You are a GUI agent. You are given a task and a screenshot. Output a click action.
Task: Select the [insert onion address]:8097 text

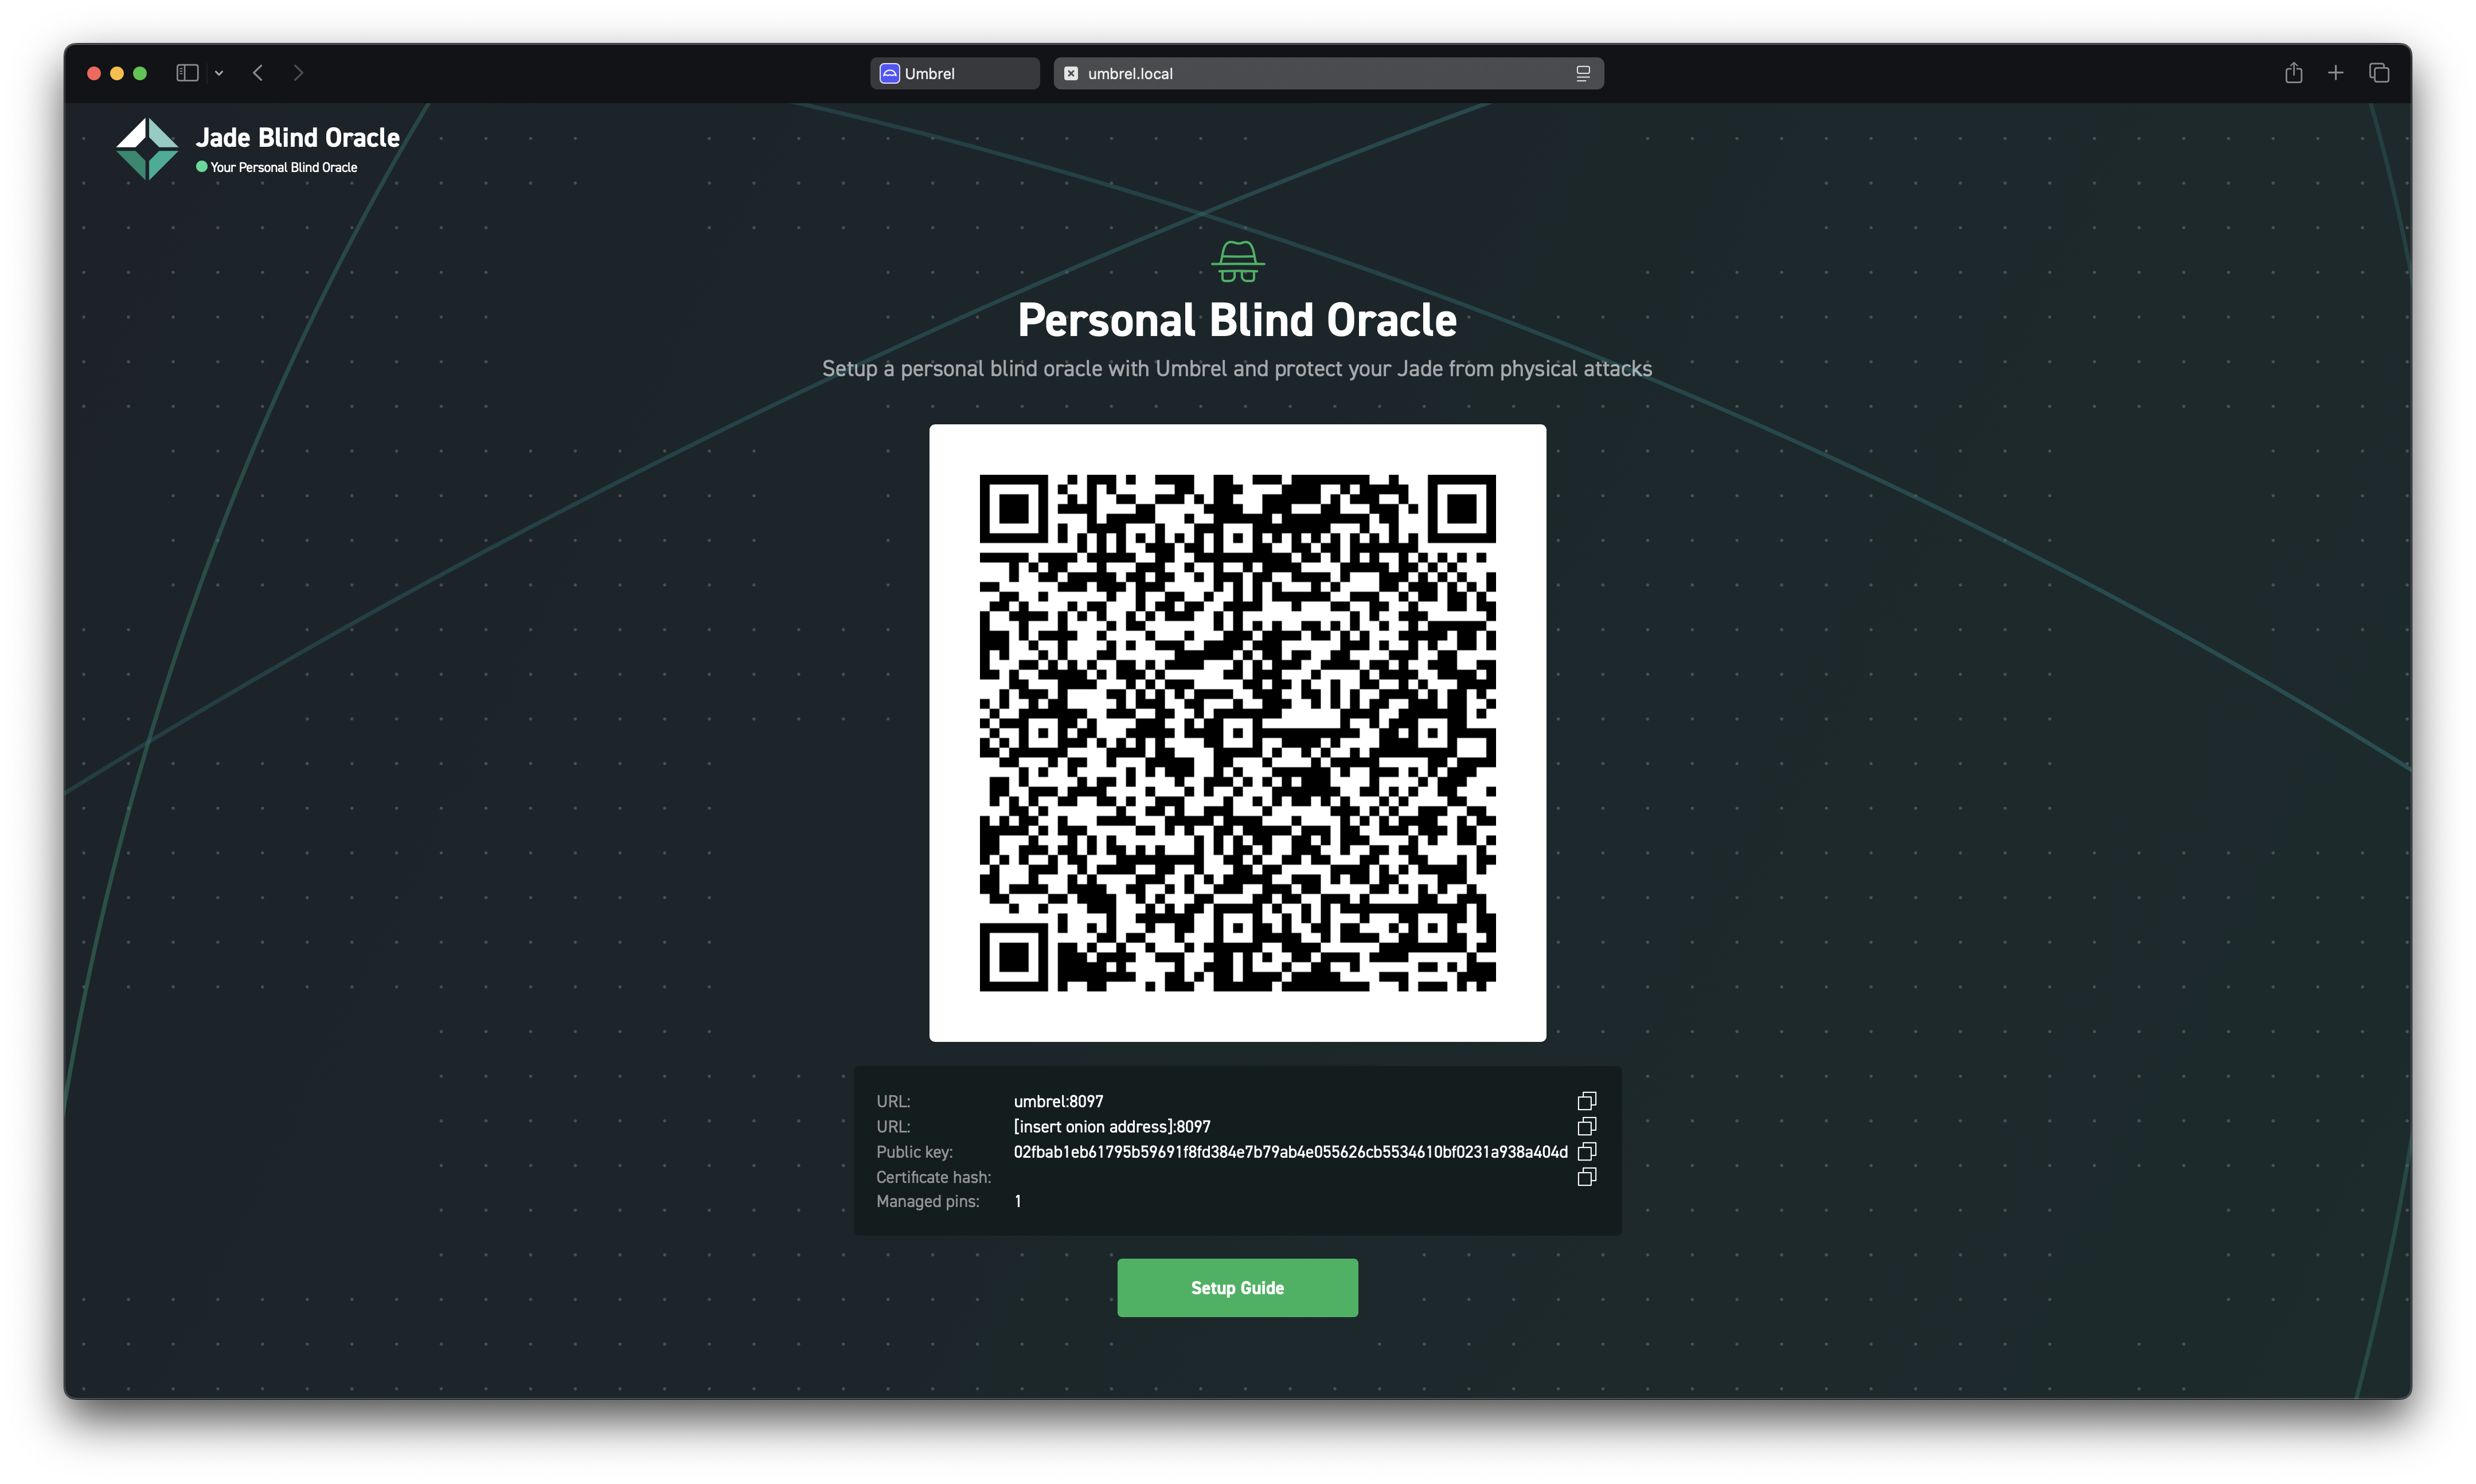coord(1112,1127)
